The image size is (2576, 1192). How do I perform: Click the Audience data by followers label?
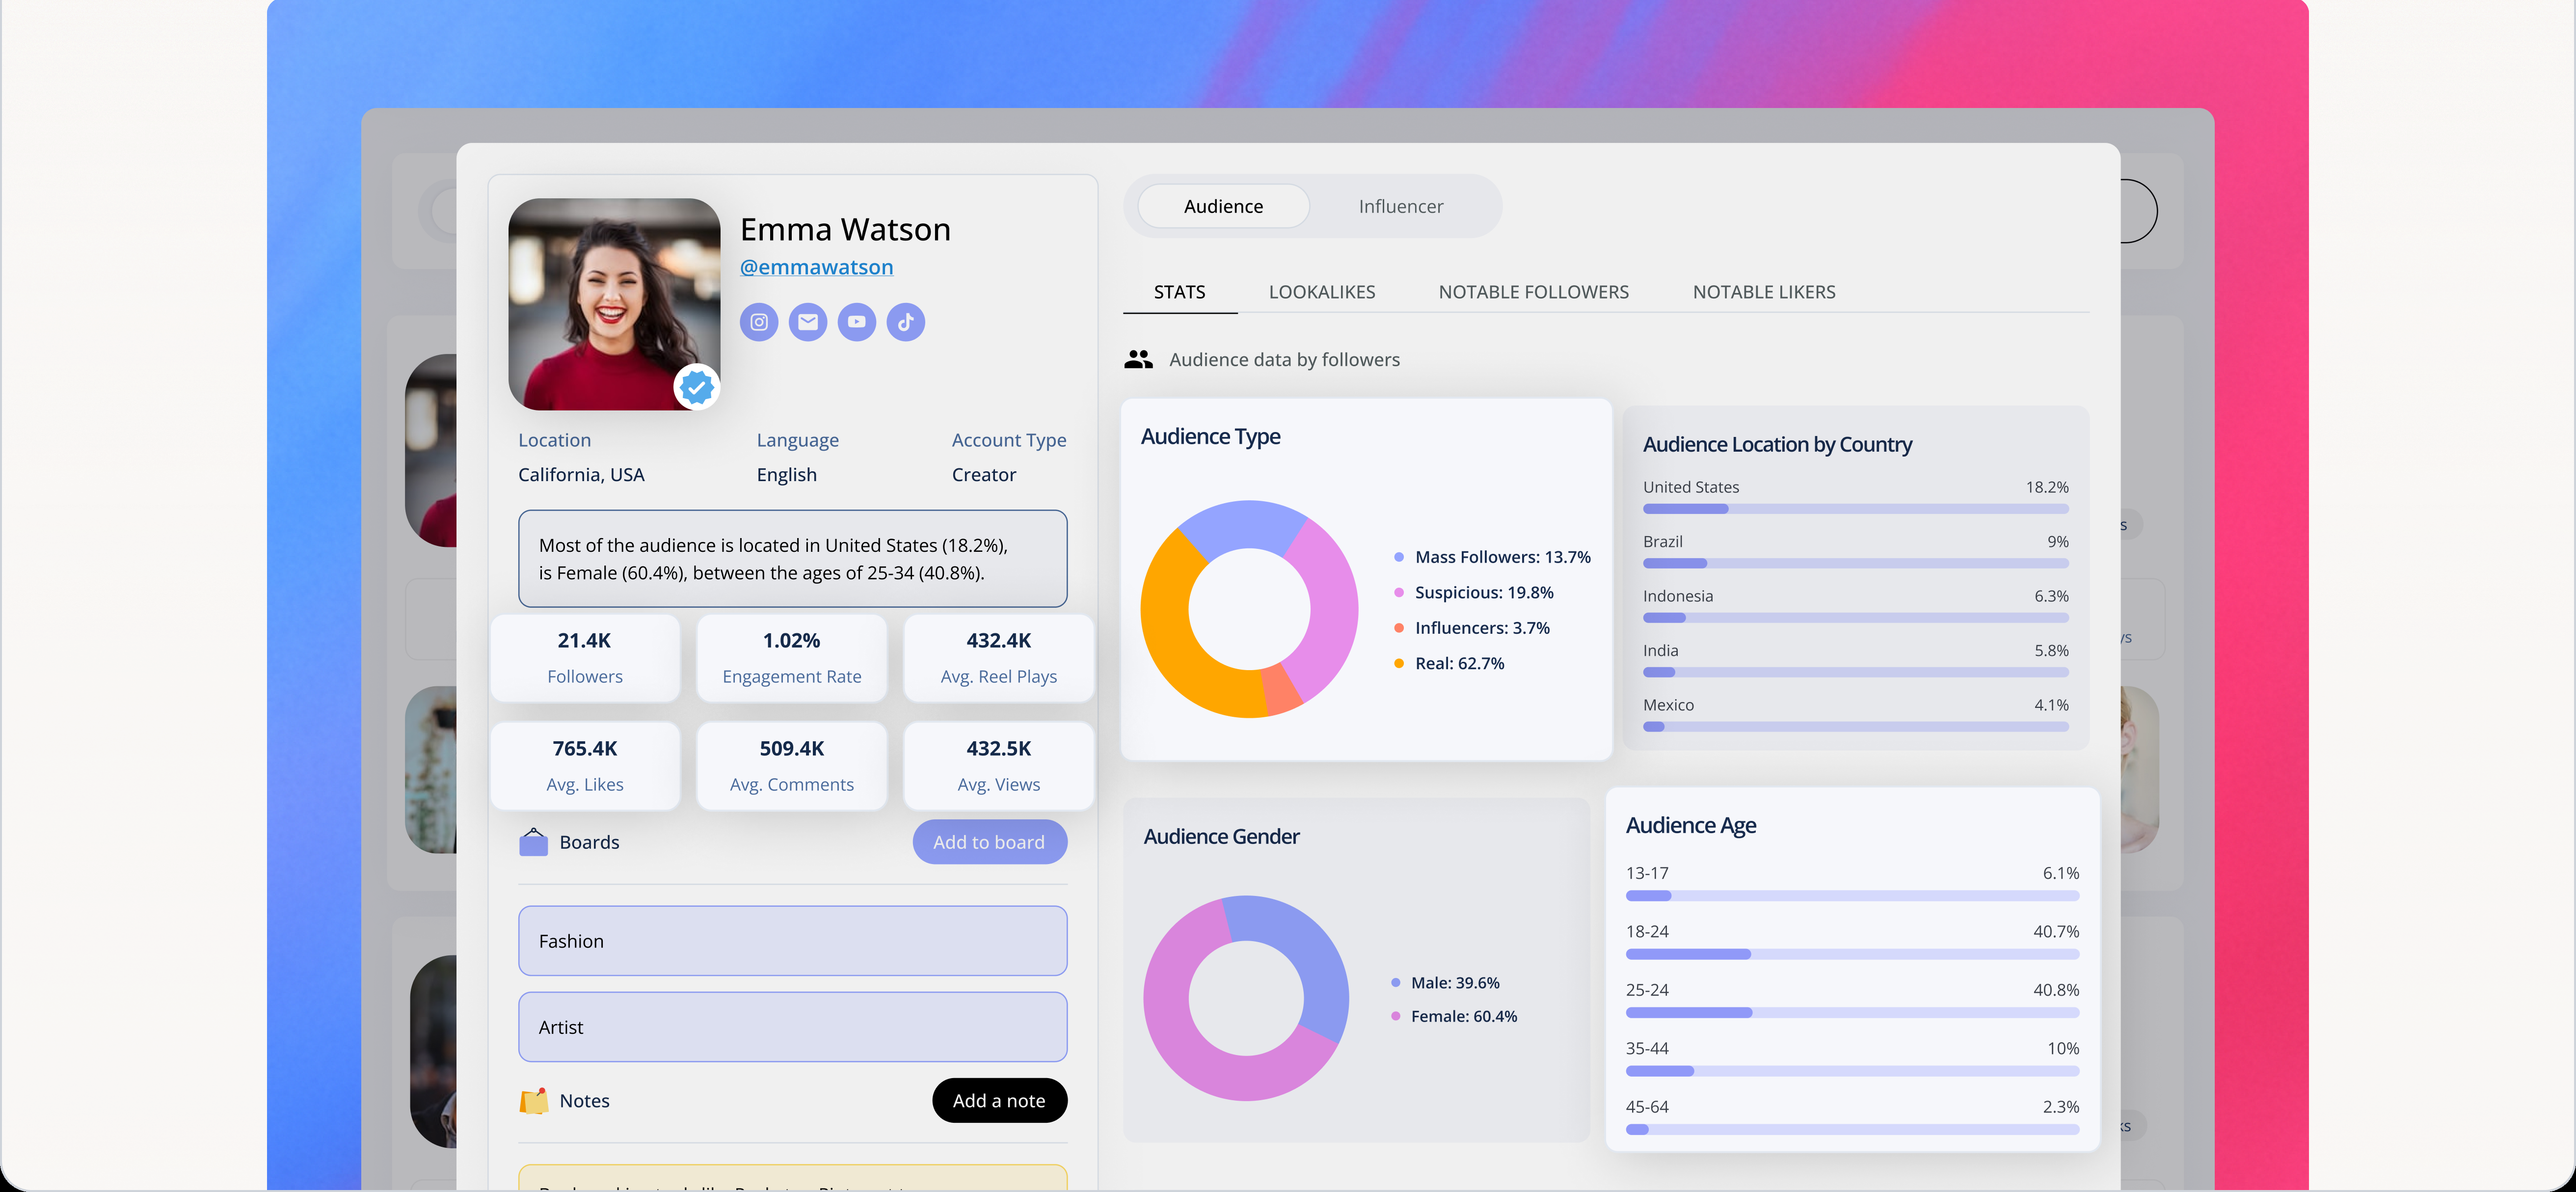(x=1284, y=360)
